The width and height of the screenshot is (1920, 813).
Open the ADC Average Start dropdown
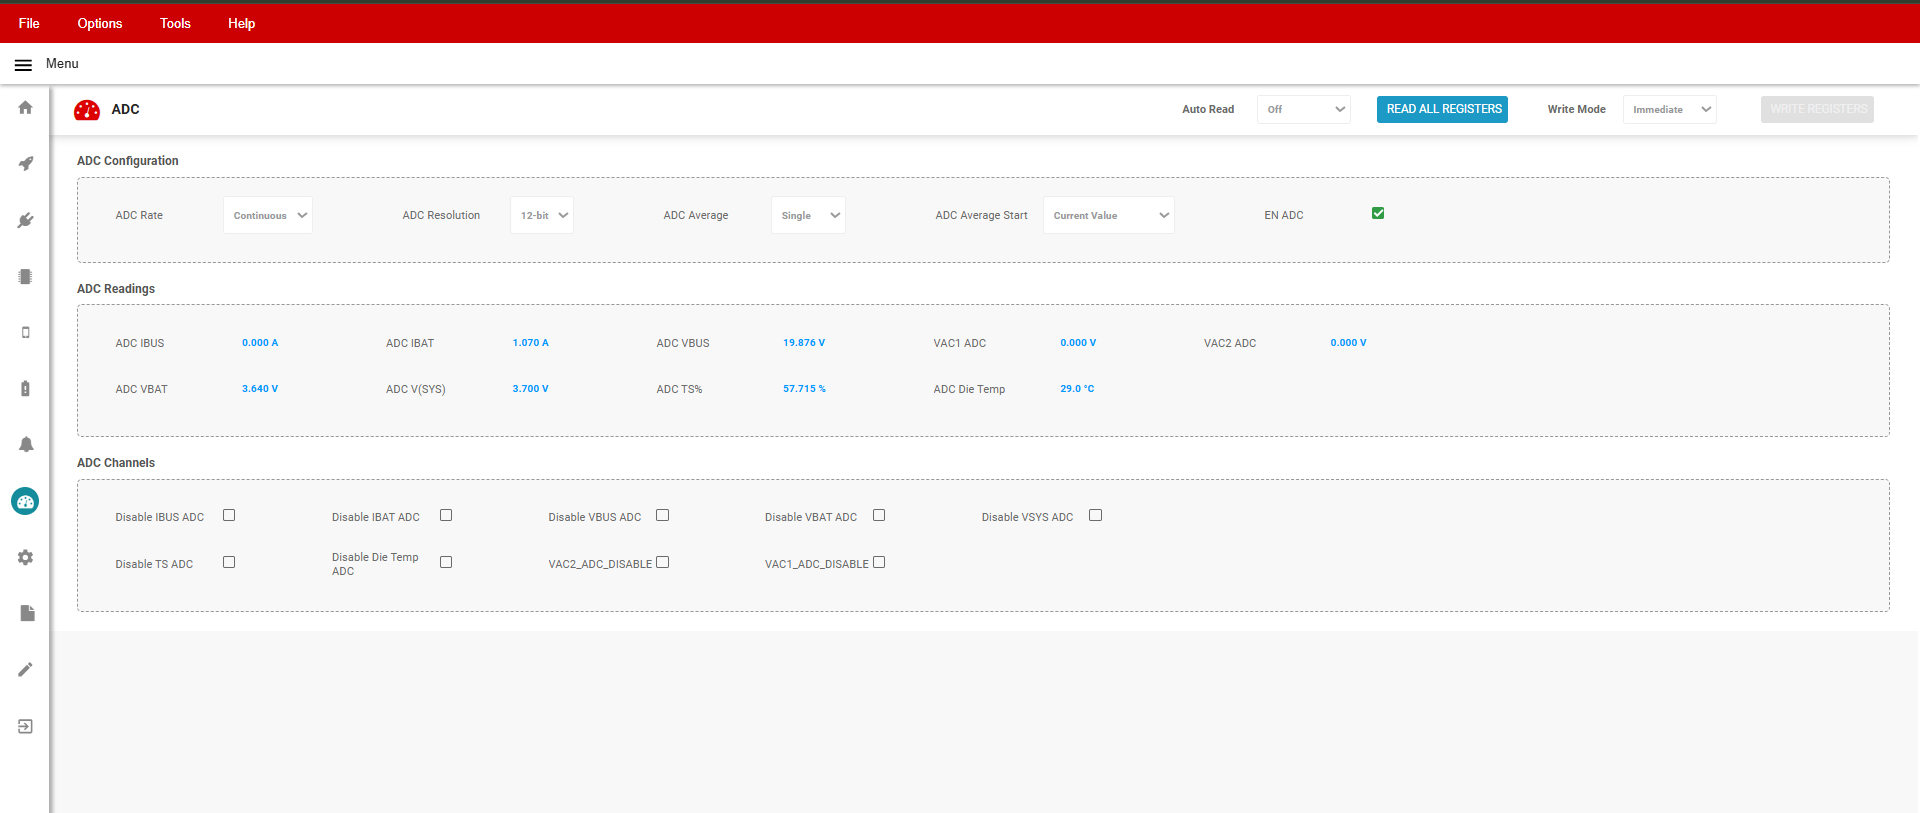1109,215
